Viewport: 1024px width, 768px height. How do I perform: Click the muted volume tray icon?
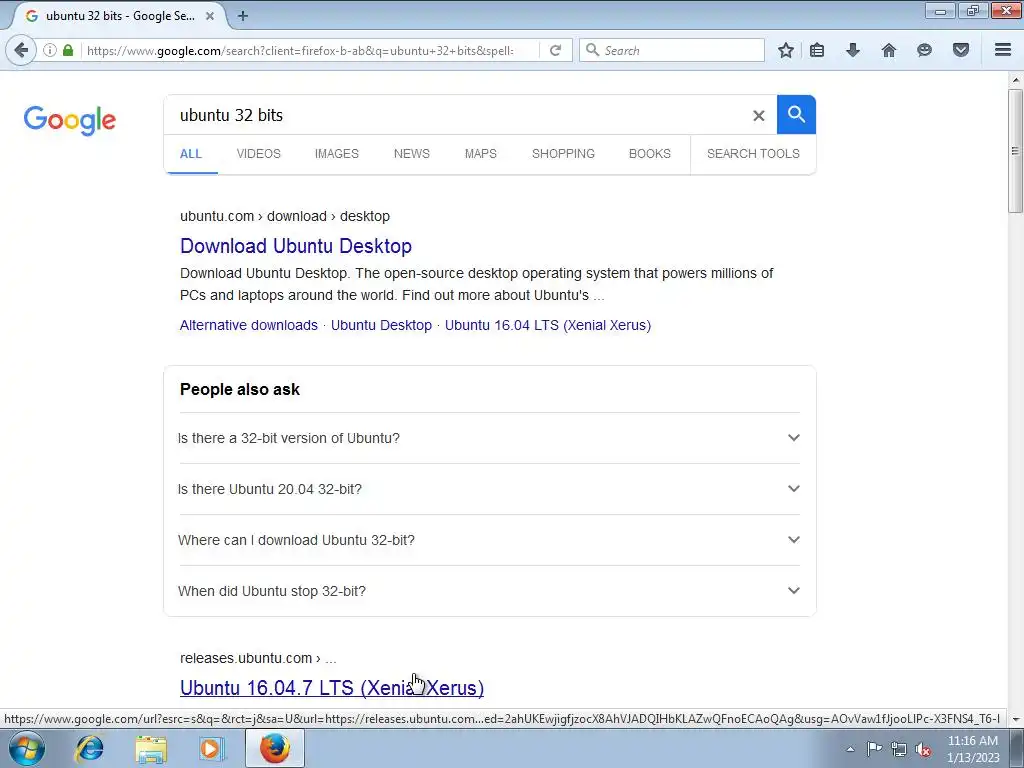point(923,750)
